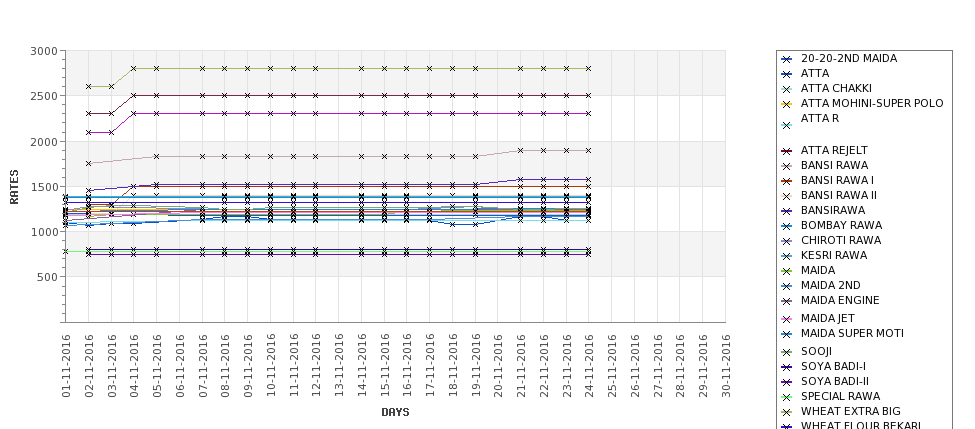
Task: Select the KESRI RAWA legend label
Action: click(x=833, y=256)
